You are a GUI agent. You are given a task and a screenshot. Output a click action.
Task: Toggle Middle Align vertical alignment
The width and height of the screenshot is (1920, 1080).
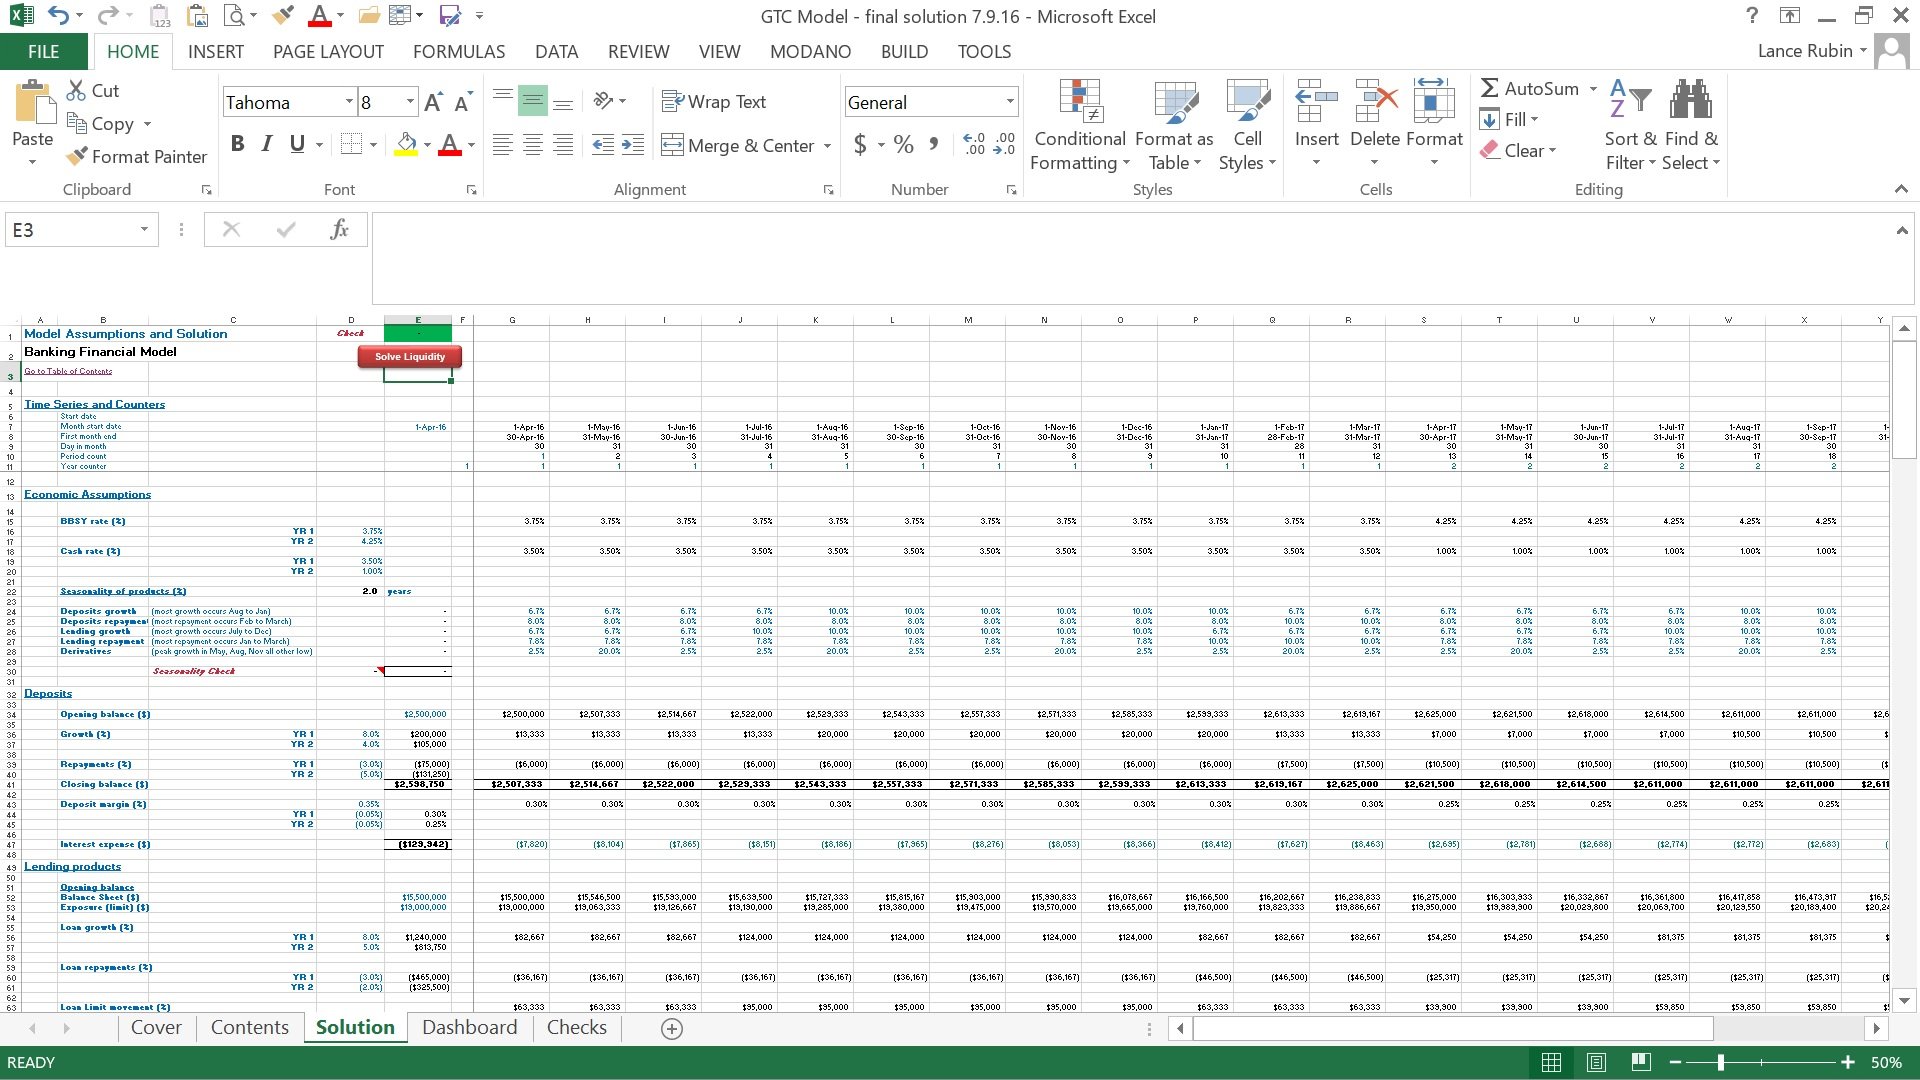(533, 101)
